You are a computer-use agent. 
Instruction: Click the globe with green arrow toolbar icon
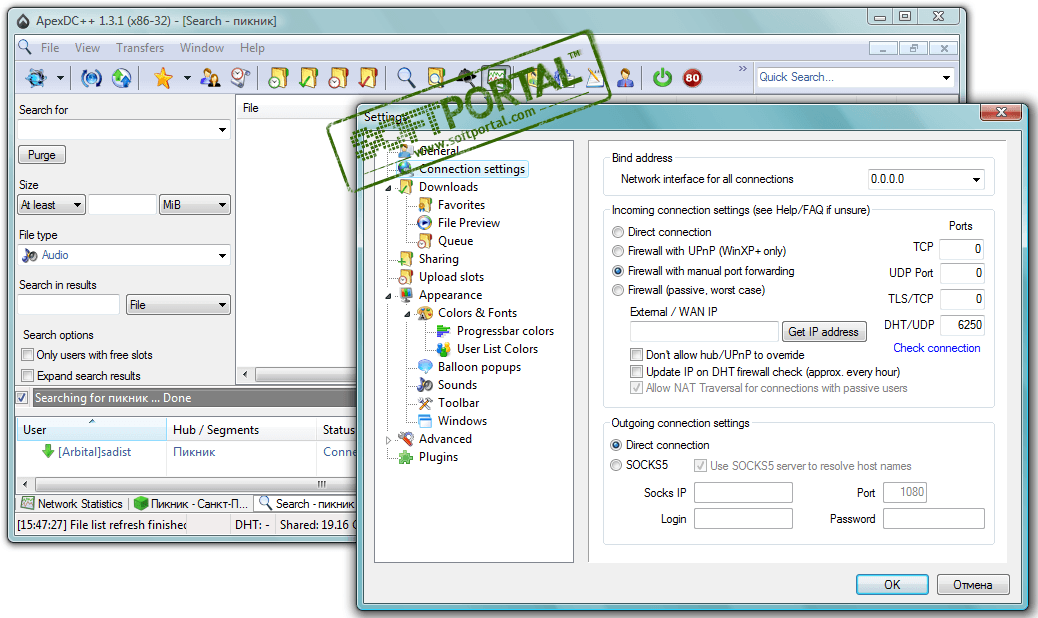tap(121, 78)
